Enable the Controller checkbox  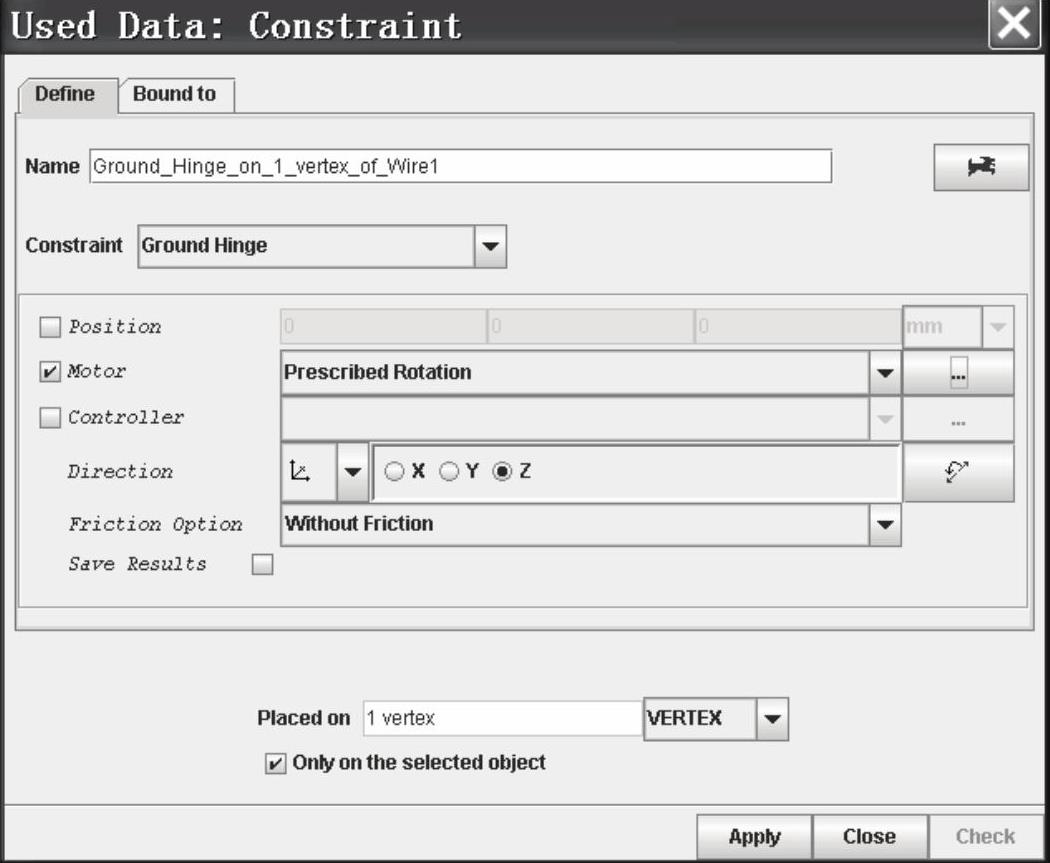49,418
